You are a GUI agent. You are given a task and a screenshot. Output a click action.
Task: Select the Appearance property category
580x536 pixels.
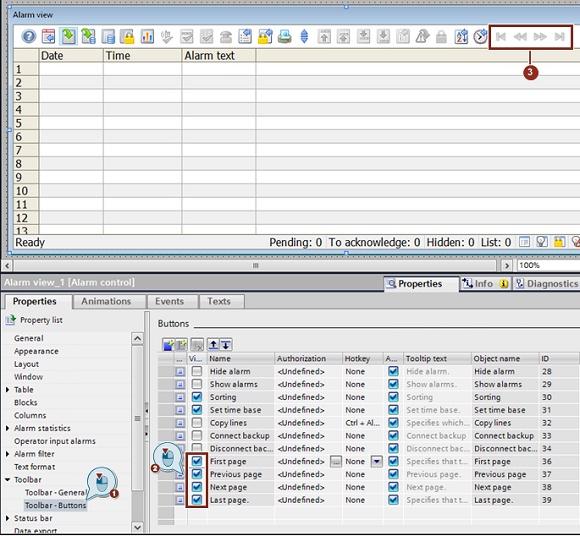coord(36,351)
